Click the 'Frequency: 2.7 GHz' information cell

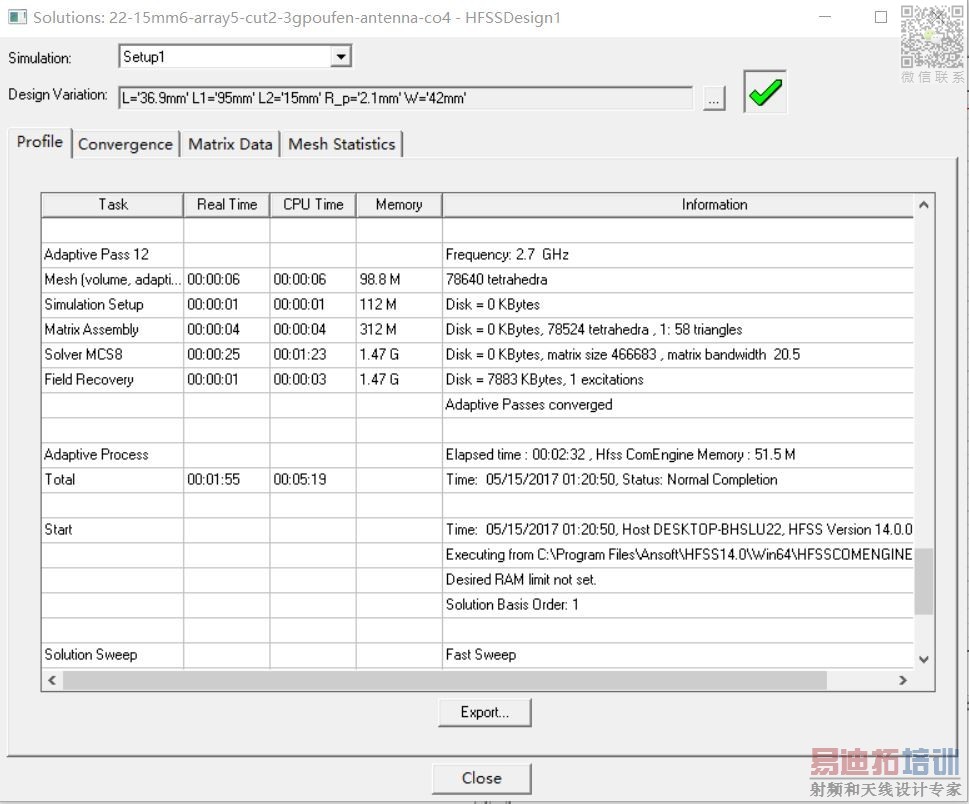(x=678, y=255)
